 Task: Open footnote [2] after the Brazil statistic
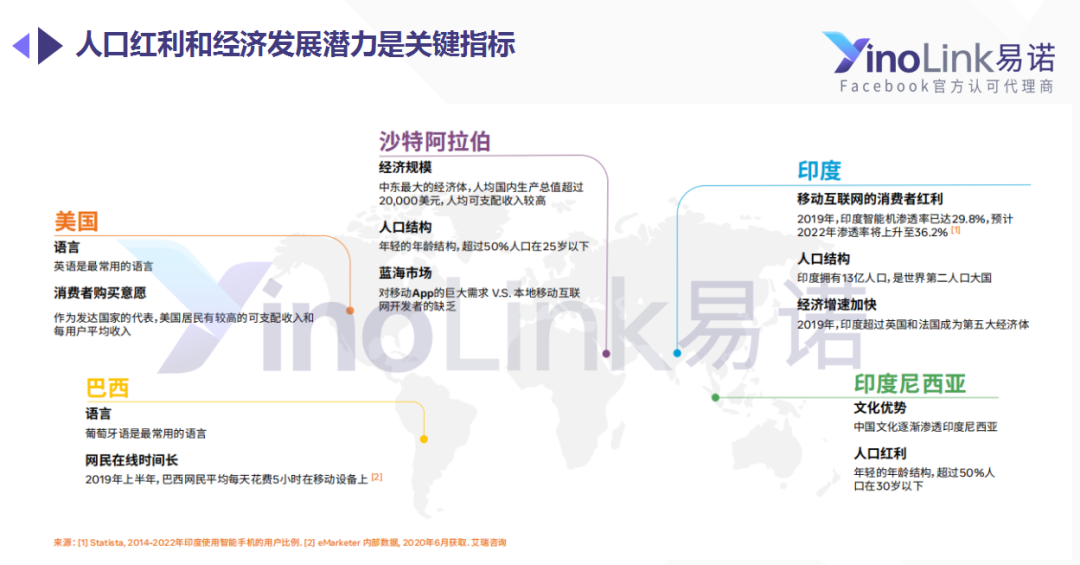377,477
